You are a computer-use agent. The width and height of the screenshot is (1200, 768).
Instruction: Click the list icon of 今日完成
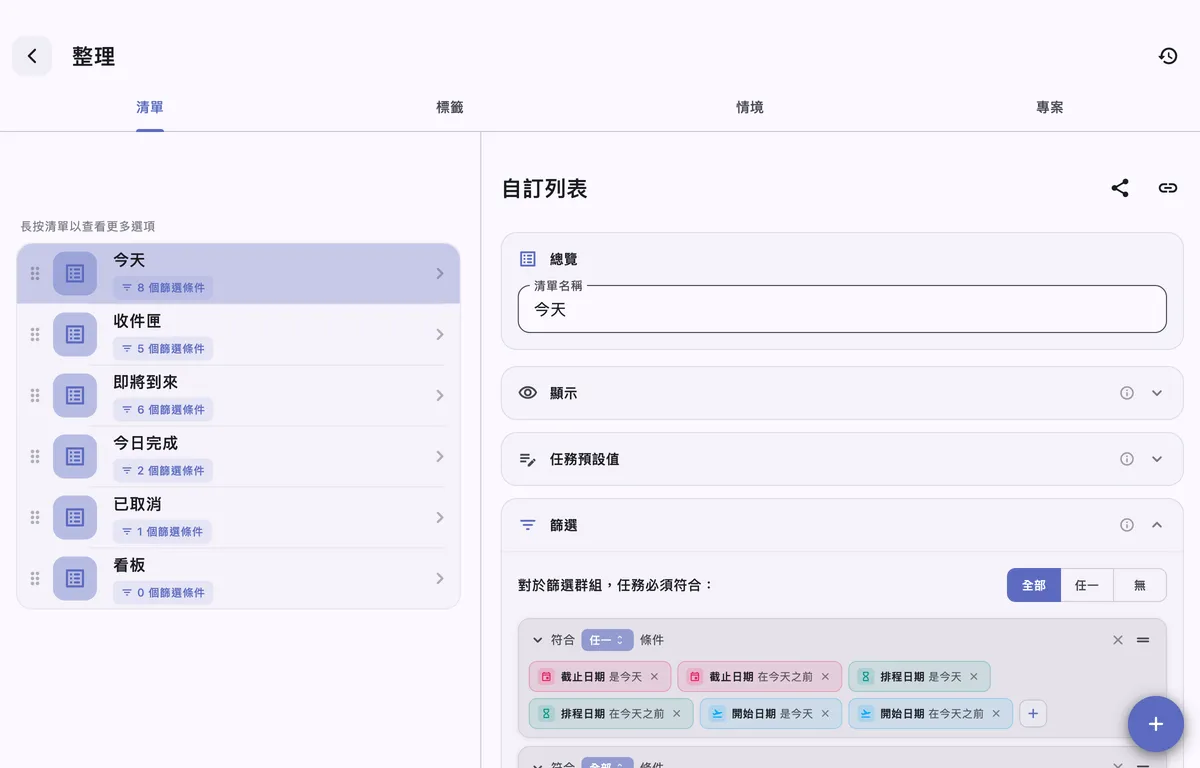75,456
